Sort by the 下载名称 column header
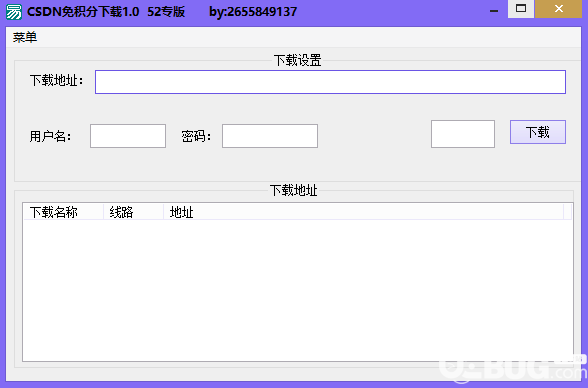 tap(63, 212)
